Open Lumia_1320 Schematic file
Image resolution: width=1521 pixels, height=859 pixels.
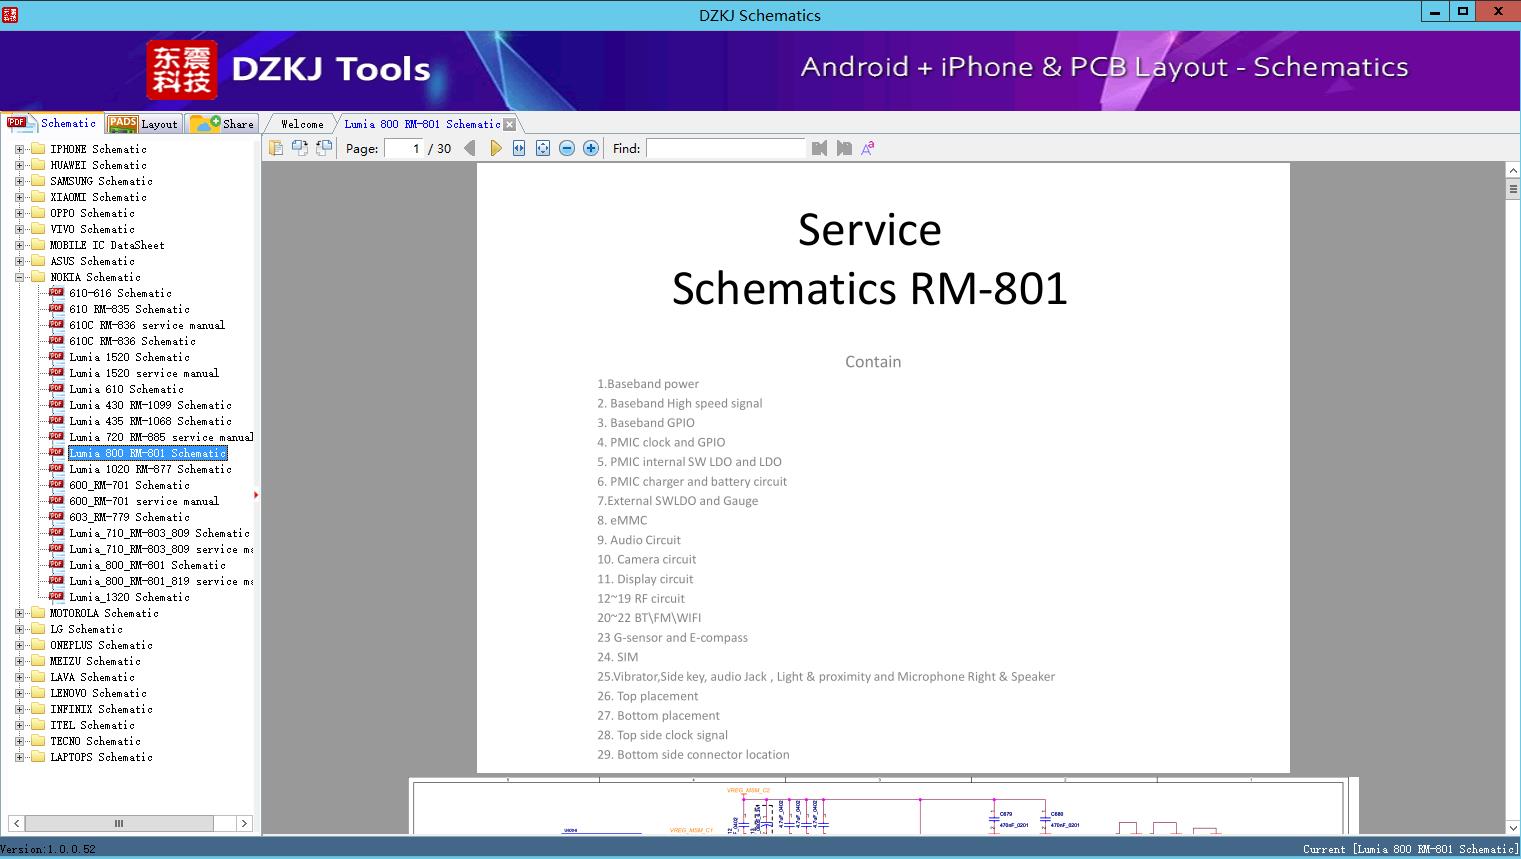pos(129,597)
